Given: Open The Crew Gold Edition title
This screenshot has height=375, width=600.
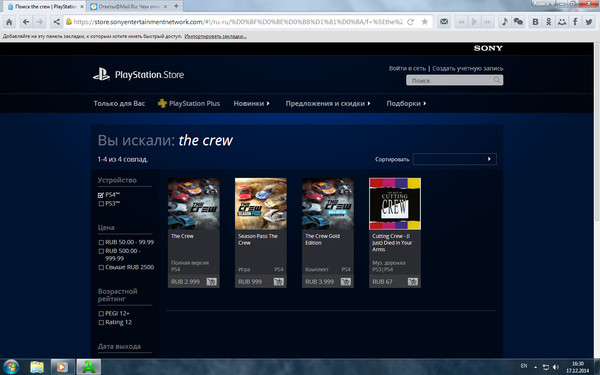Looking at the screenshot, I should 322,239.
